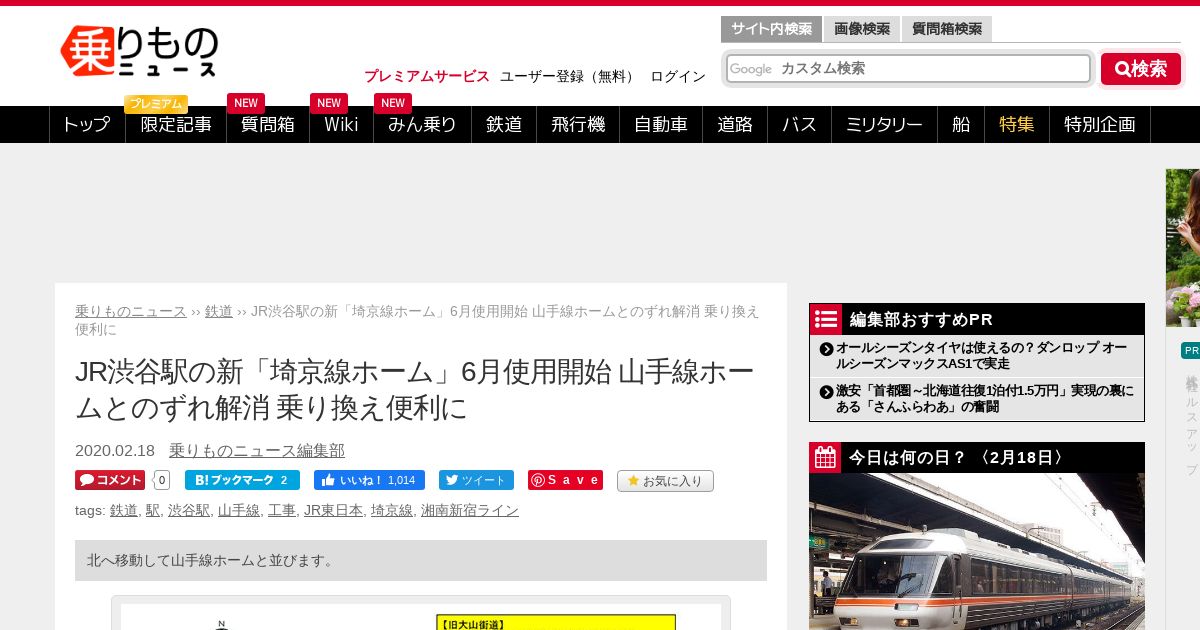
Task: Open ユーザー登録（無料） link
Action: [x=568, y=76]
